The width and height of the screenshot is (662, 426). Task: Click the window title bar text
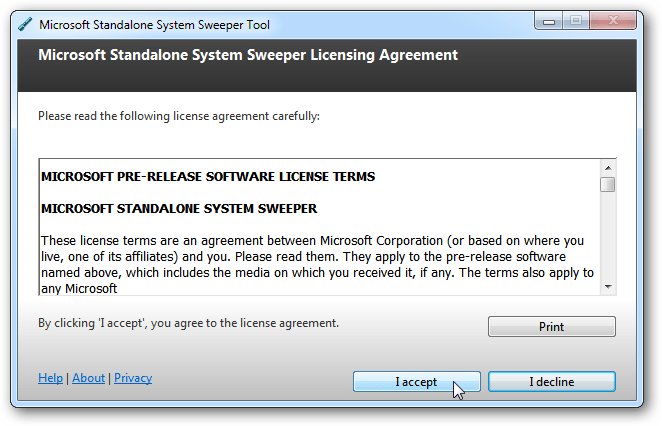pyautogui.click(x=154, y=25)
